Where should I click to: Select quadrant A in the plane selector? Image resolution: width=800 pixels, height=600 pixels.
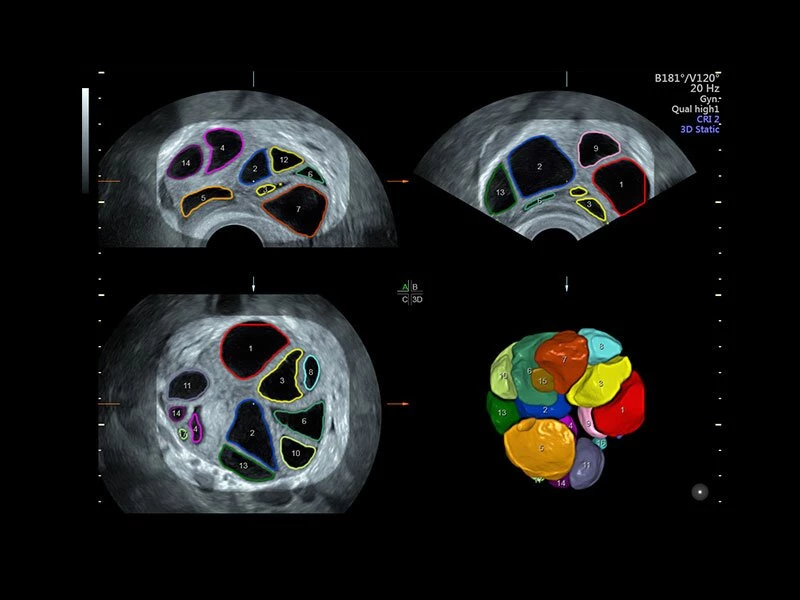coord(404,286)
